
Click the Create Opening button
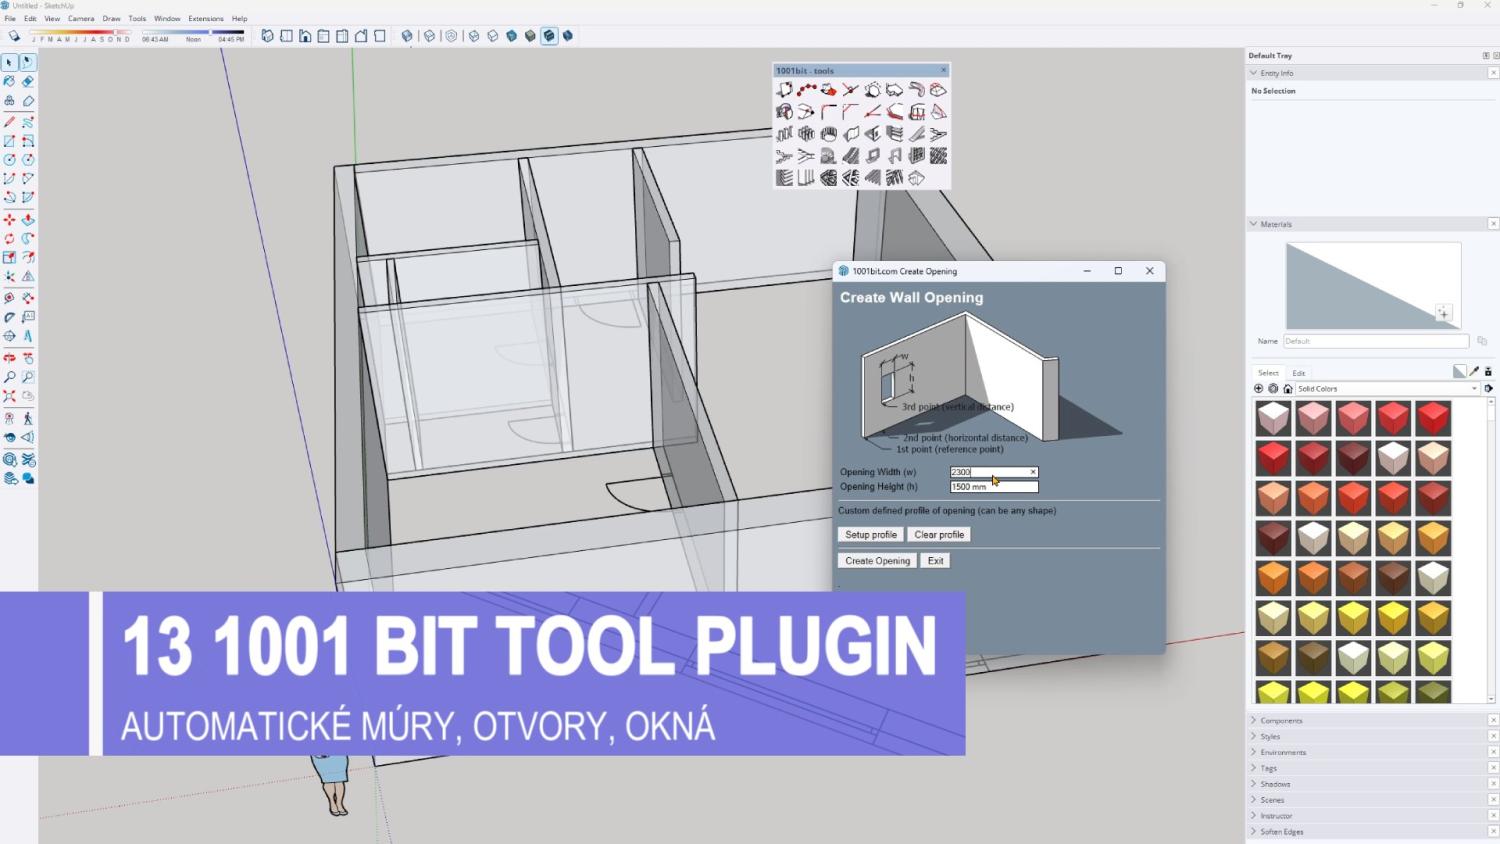point(877,561)
